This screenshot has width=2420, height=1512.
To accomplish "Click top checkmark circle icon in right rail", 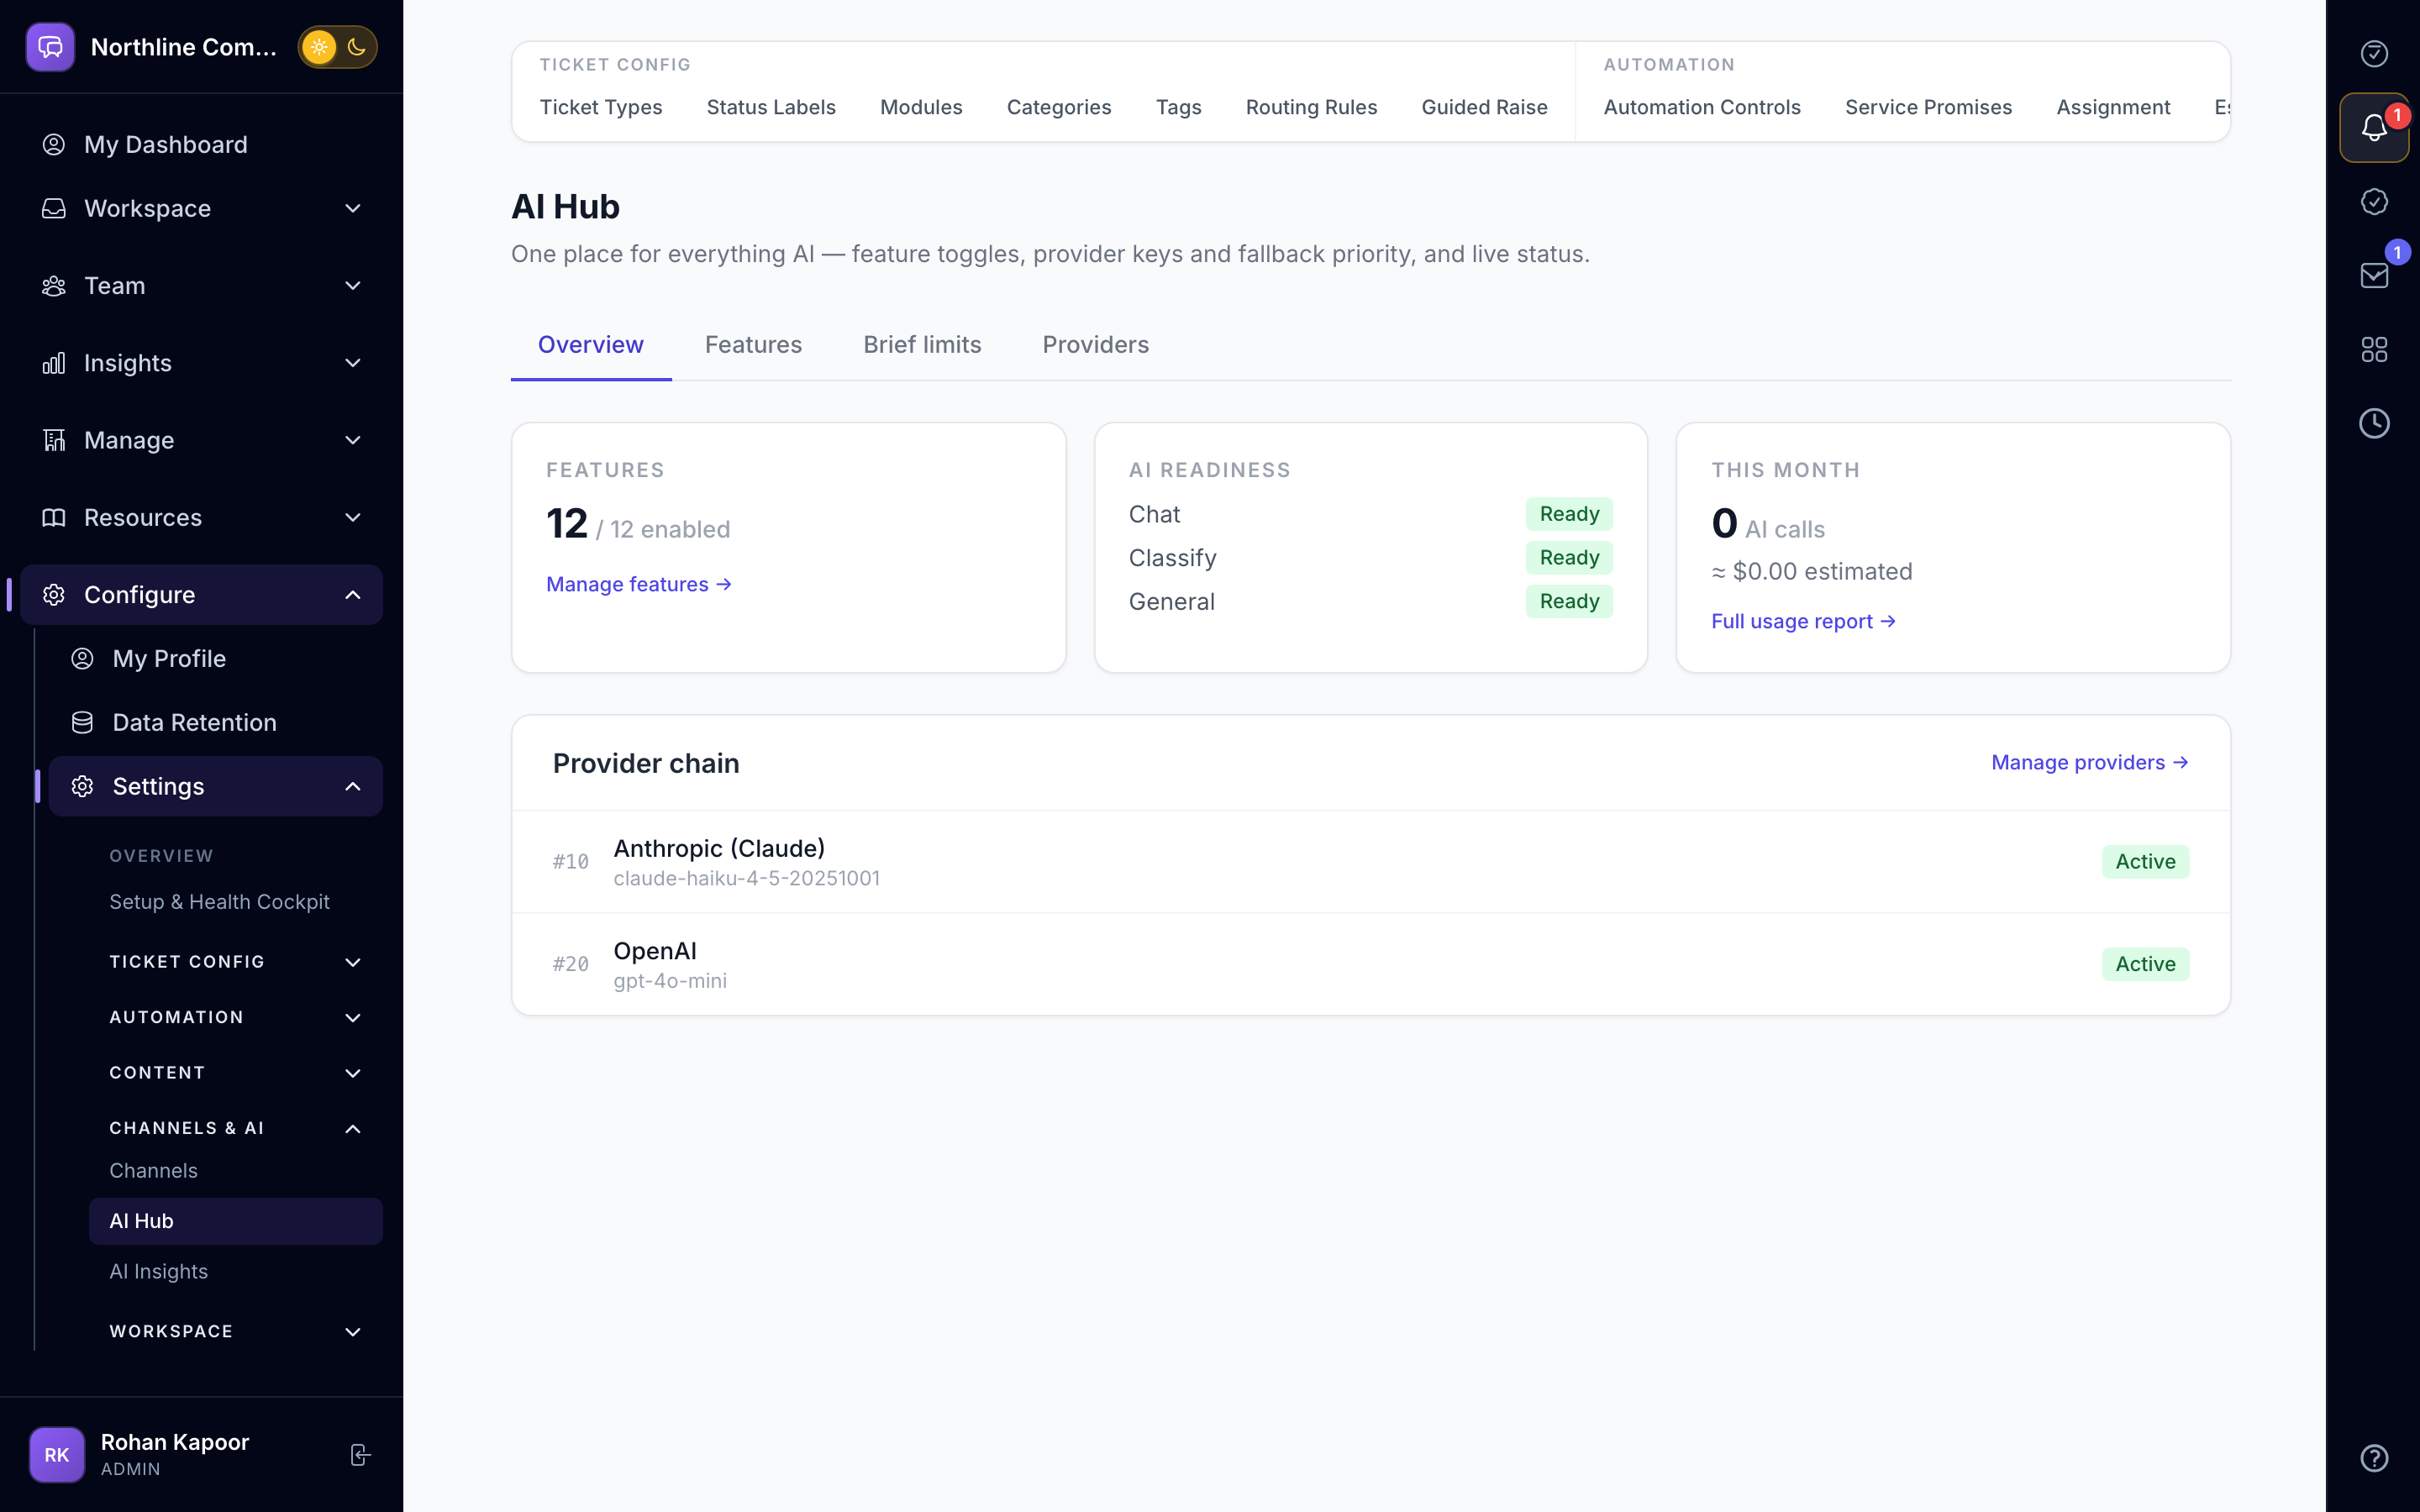I will pyautogui.click(x=2373, y=53).
